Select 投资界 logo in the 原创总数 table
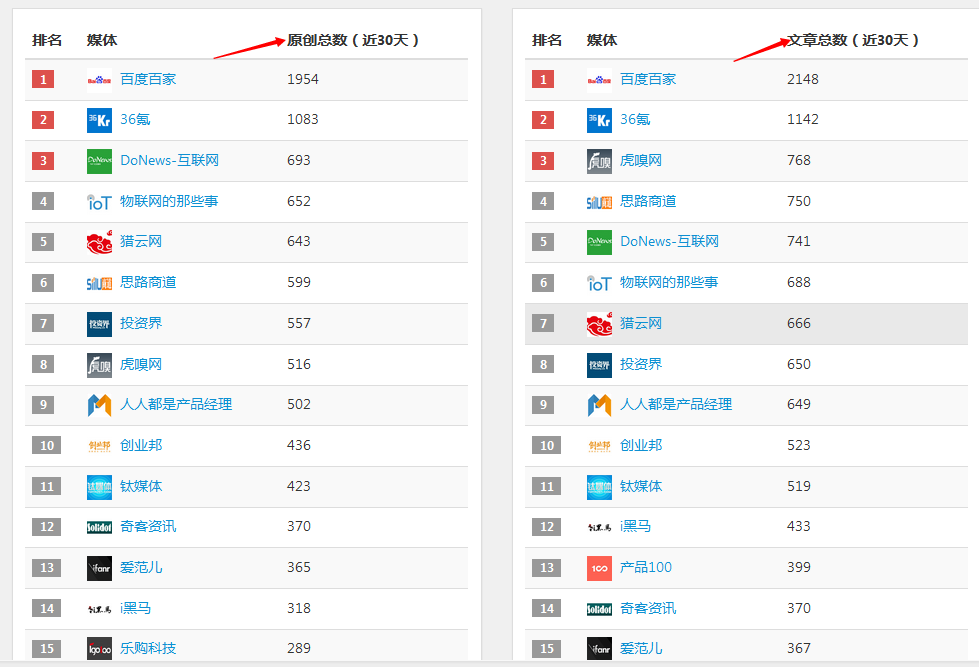Screen dimensions: 979x667 tap(99, 324)
